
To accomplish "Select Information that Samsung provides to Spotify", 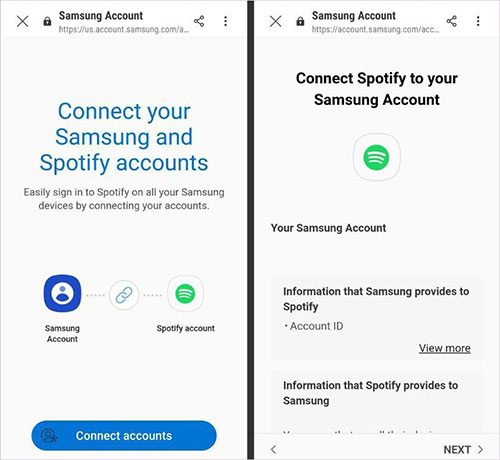I will [x=376, y=299].
